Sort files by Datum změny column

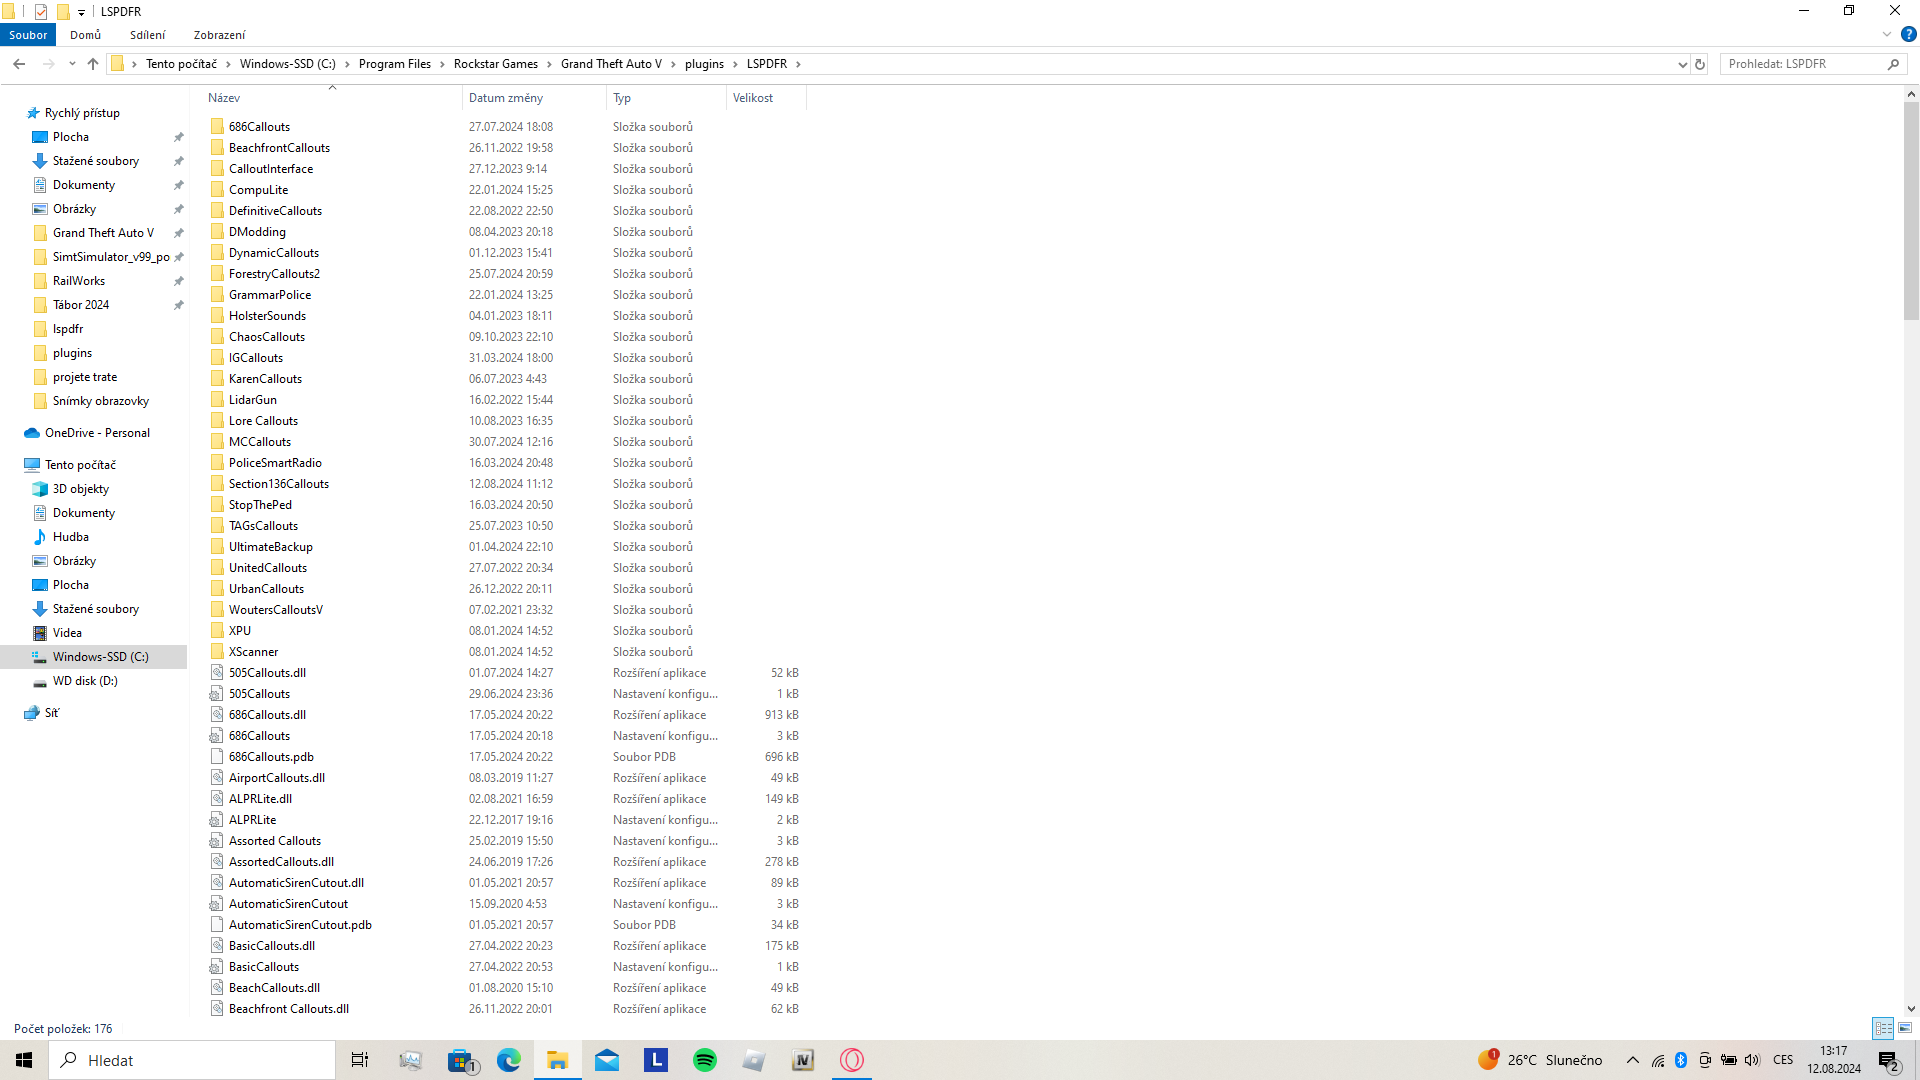(506, 98)
